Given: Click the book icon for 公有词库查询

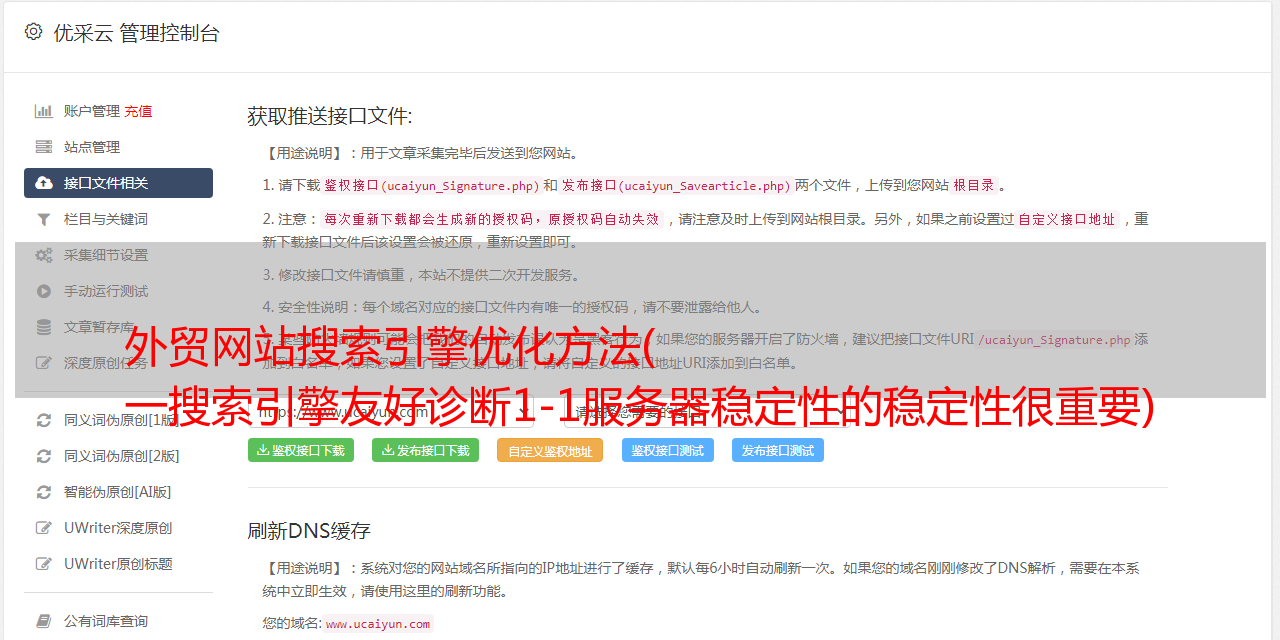Looking at the screenshot, I should point(44,621).
